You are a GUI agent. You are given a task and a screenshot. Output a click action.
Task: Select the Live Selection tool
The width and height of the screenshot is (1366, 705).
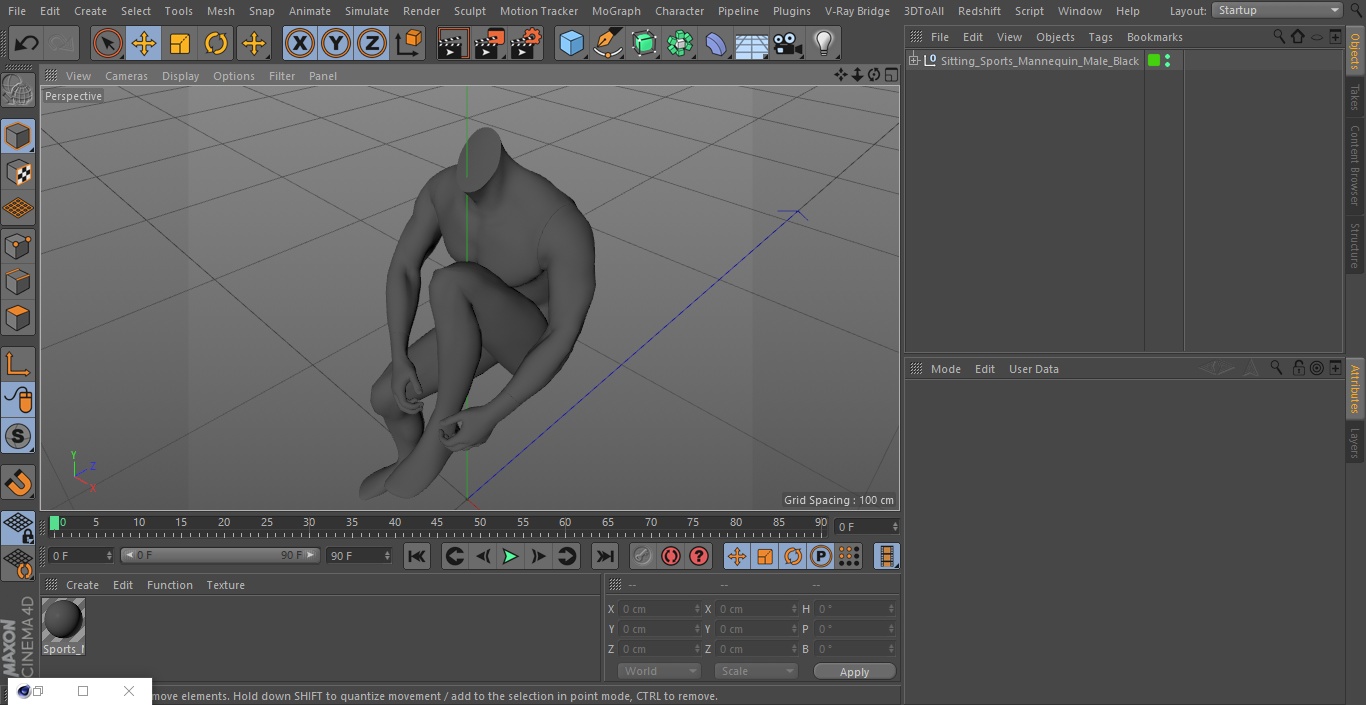point(108,44)
